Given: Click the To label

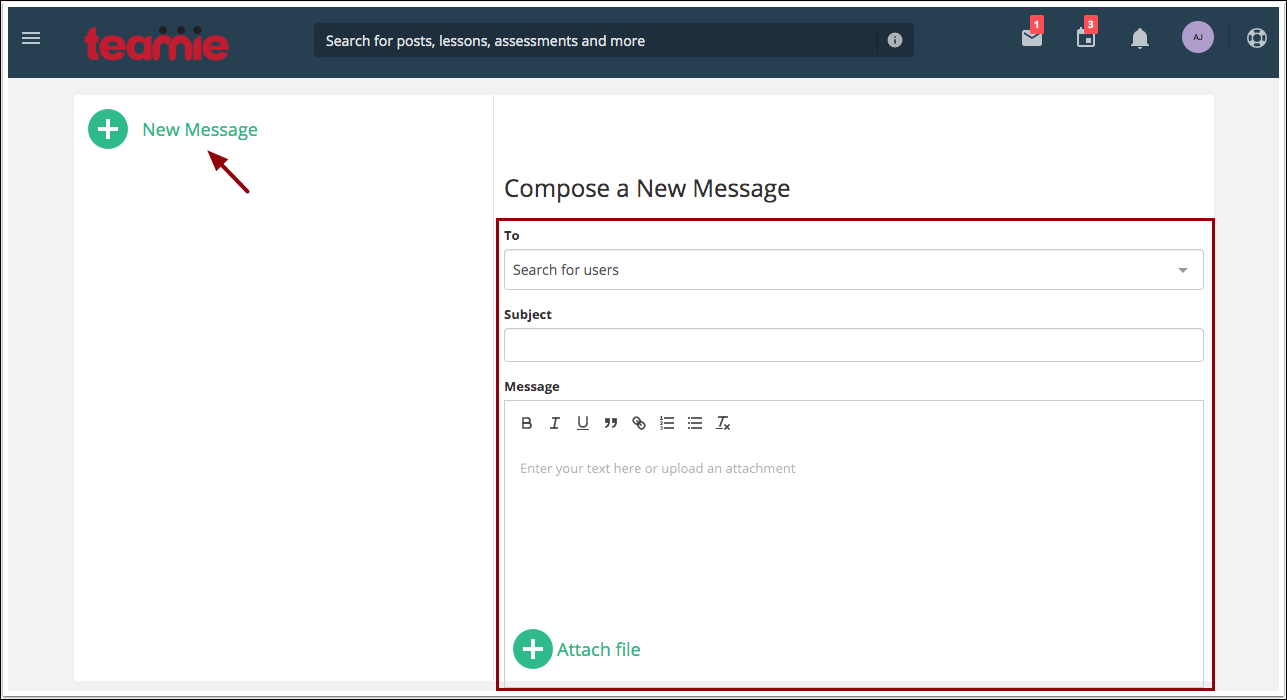Looking at the screenshot, I should (512, 235).
